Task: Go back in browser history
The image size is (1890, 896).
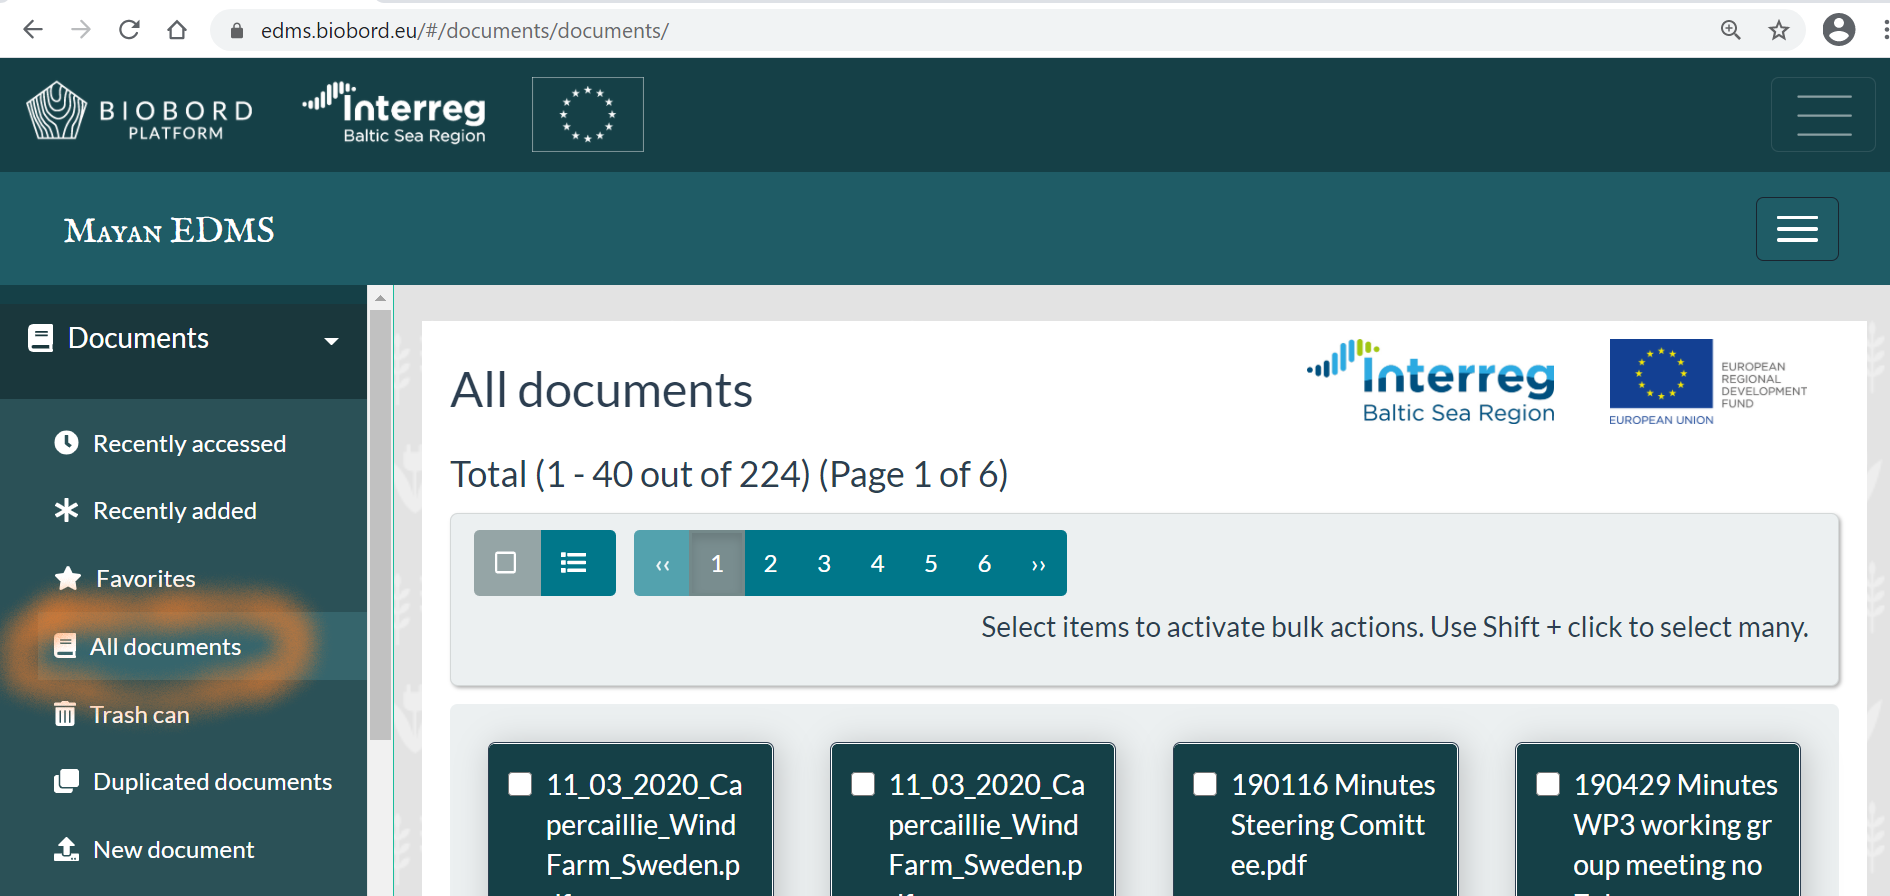Action: [33, 30]
